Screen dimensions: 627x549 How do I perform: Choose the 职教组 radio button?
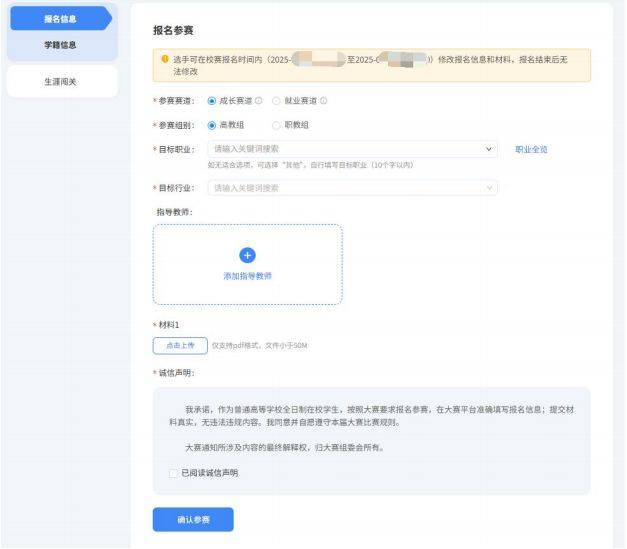click(x=276, y=125)
